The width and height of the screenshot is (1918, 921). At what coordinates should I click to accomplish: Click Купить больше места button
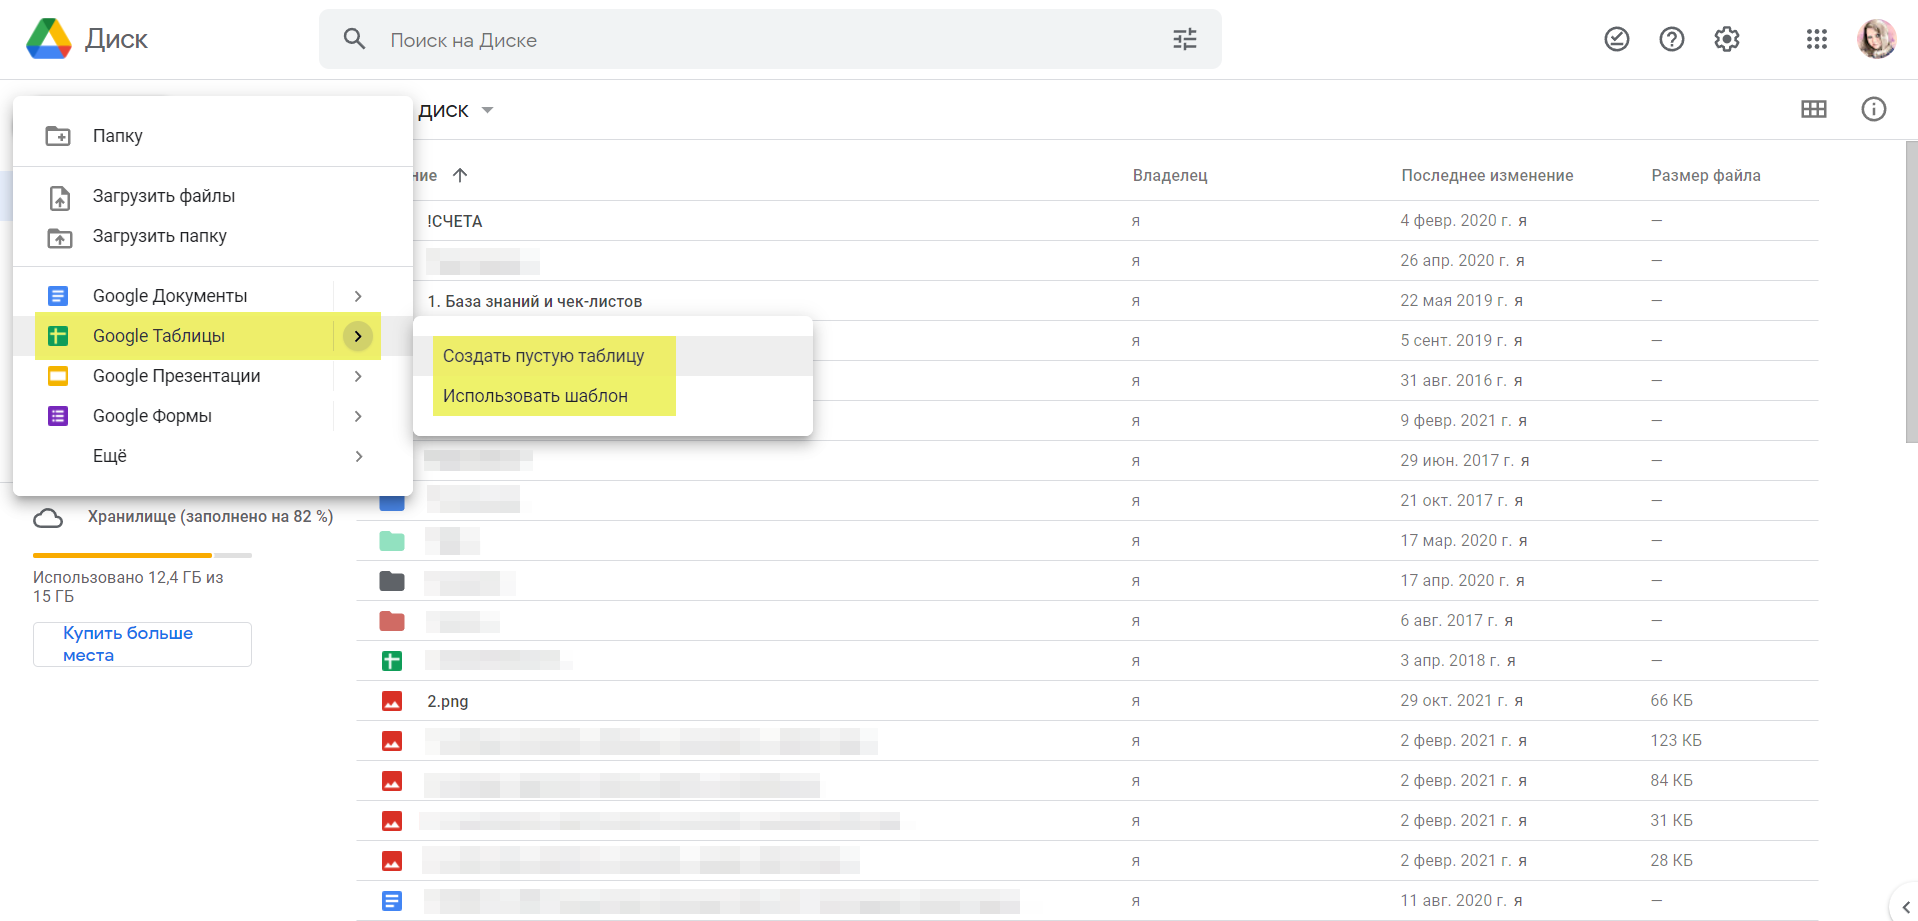pyautogui.click(x=142, y=644)
